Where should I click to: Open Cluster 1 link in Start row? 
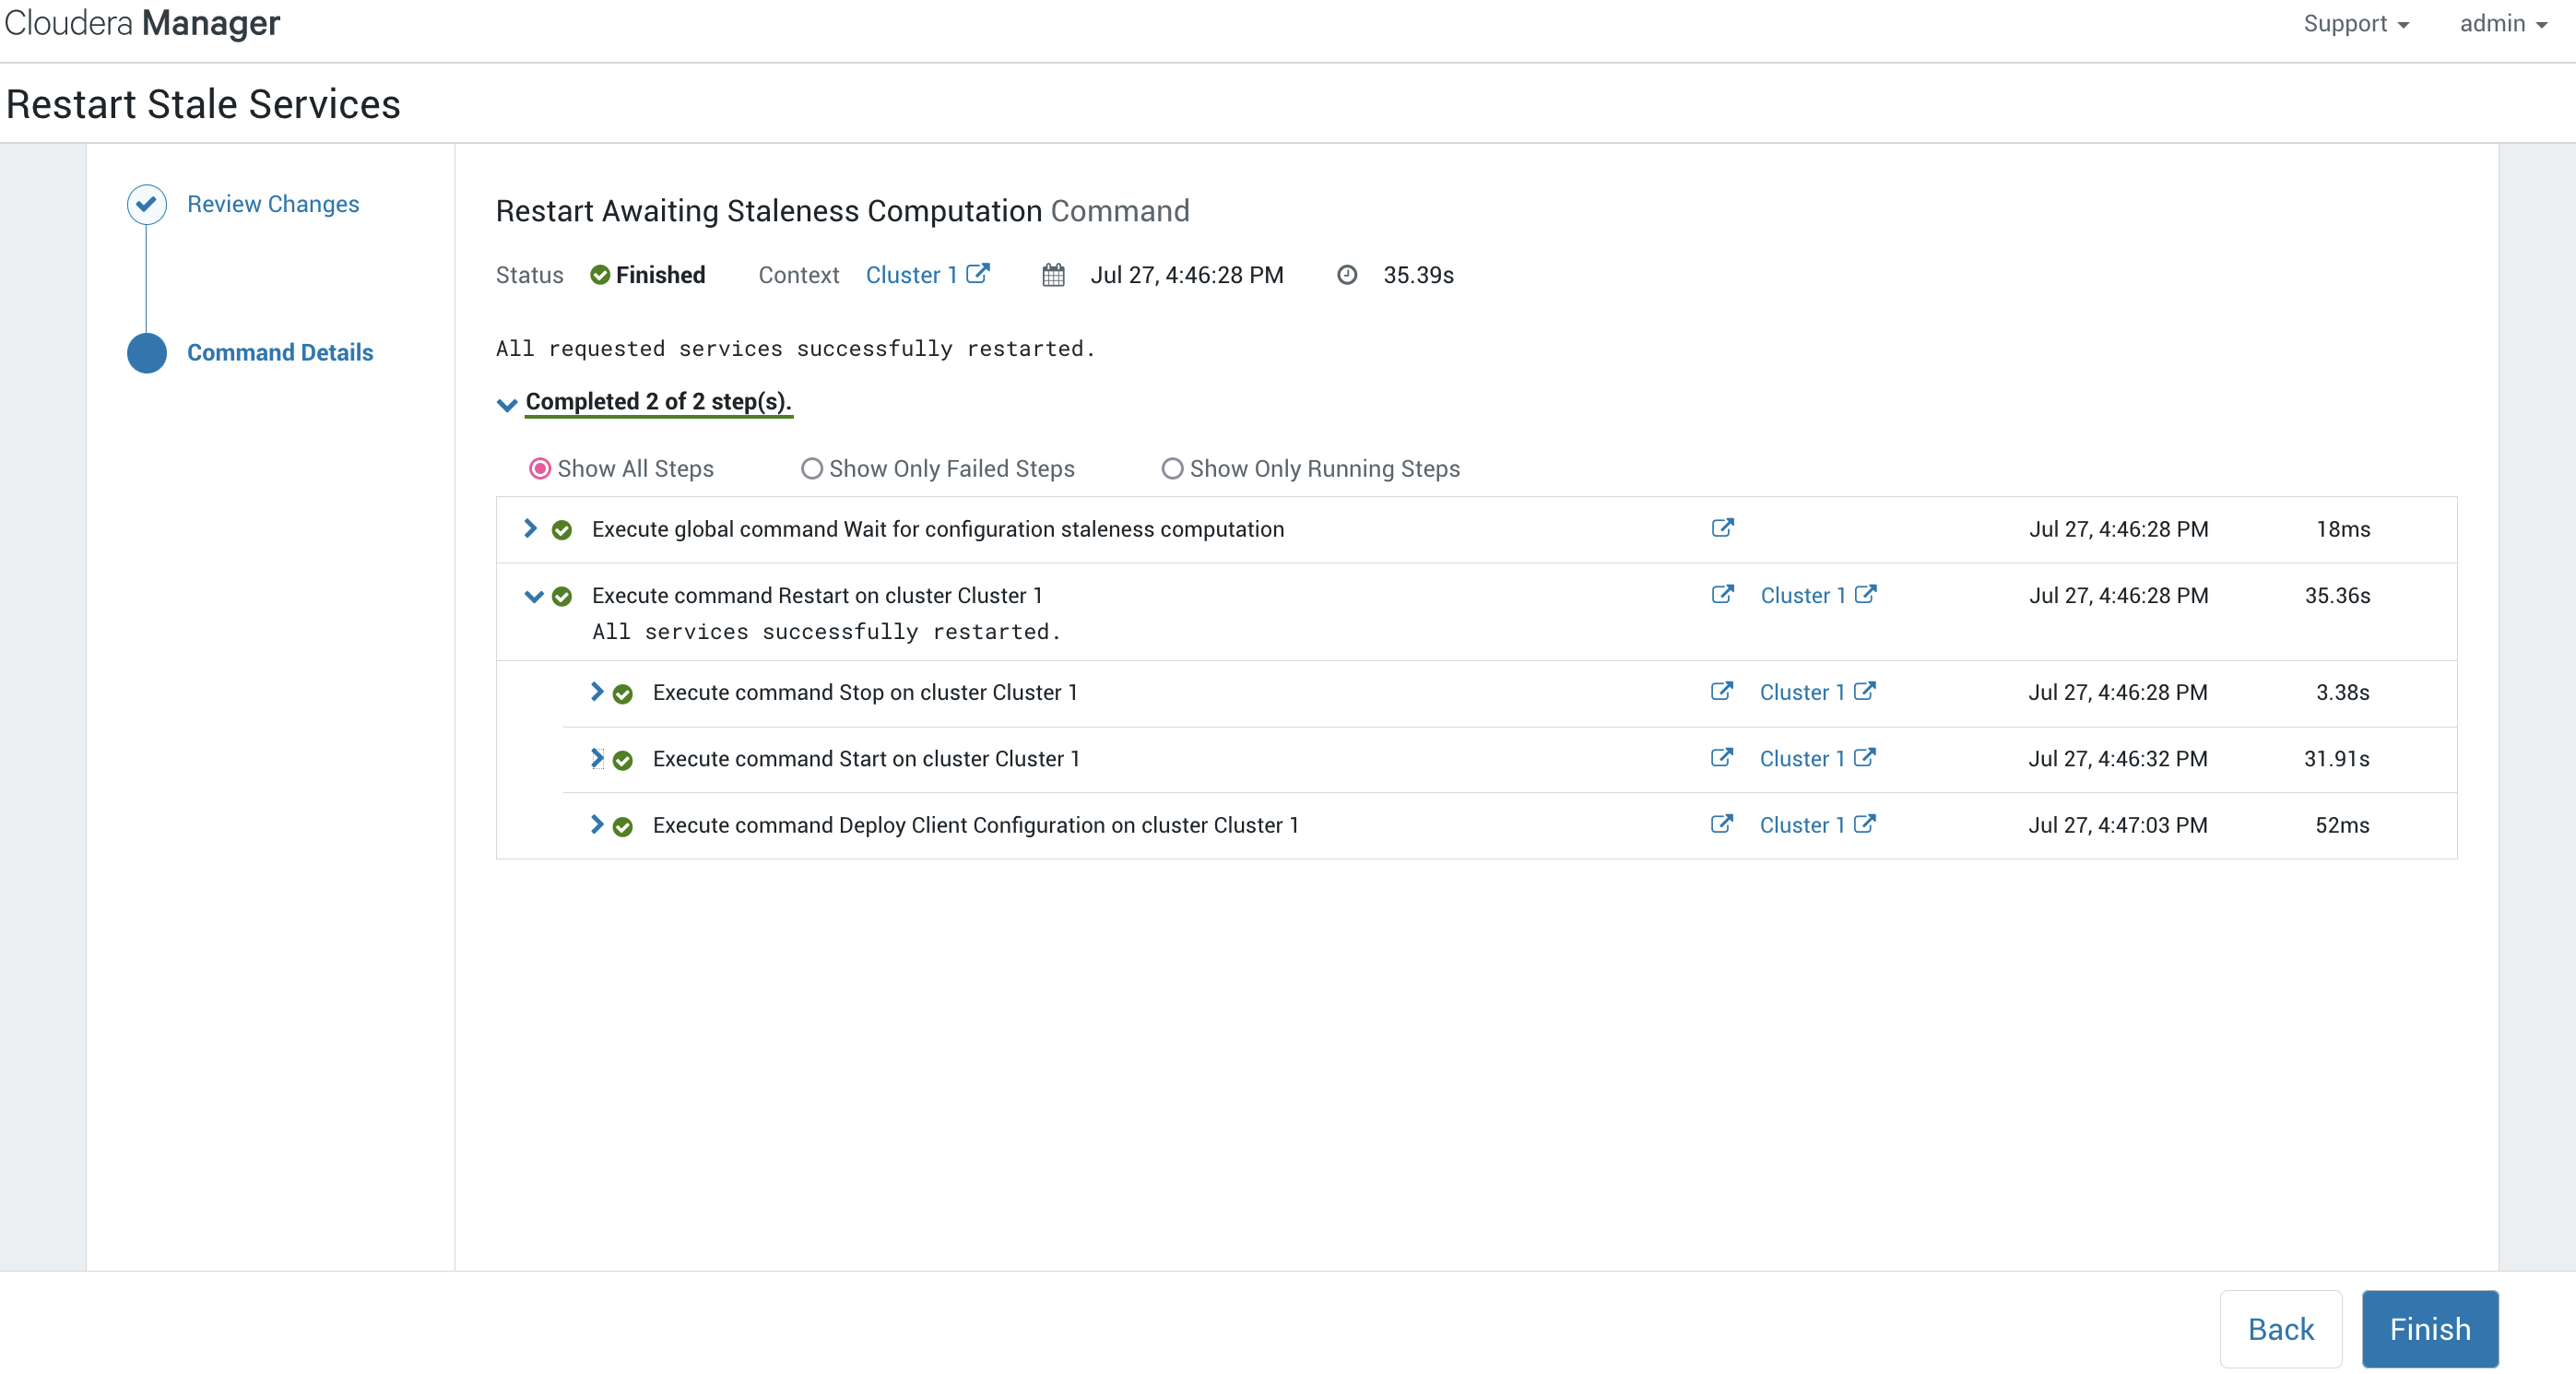coord(1801,759)
